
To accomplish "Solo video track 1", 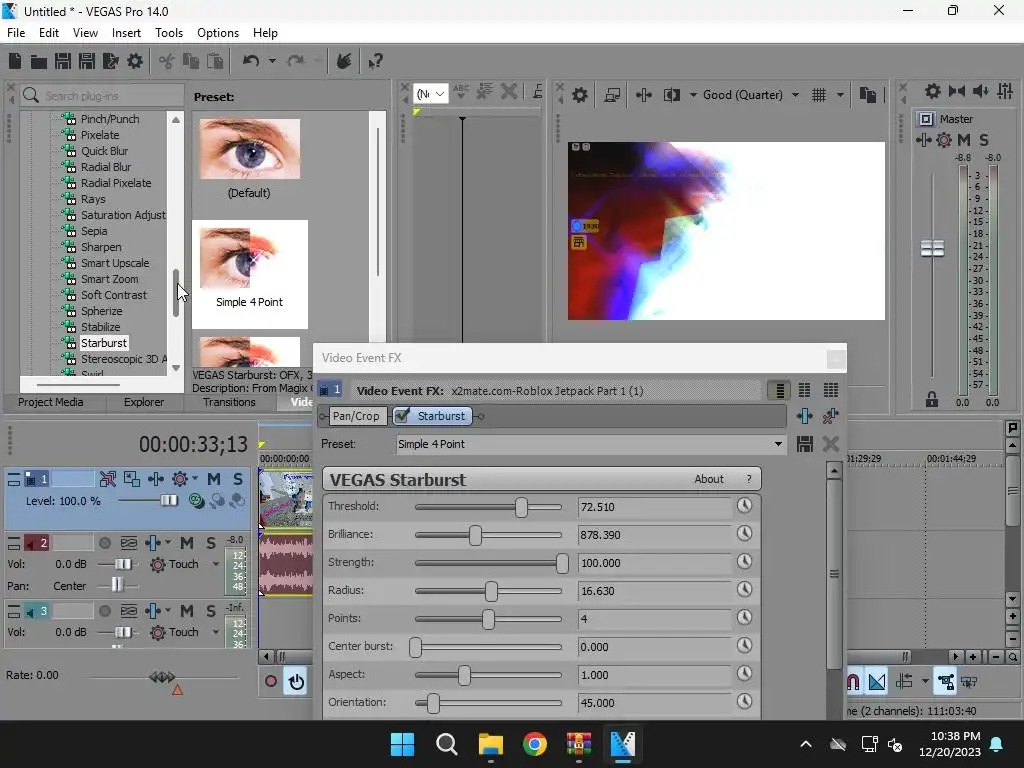I will [x=238, y=479].
